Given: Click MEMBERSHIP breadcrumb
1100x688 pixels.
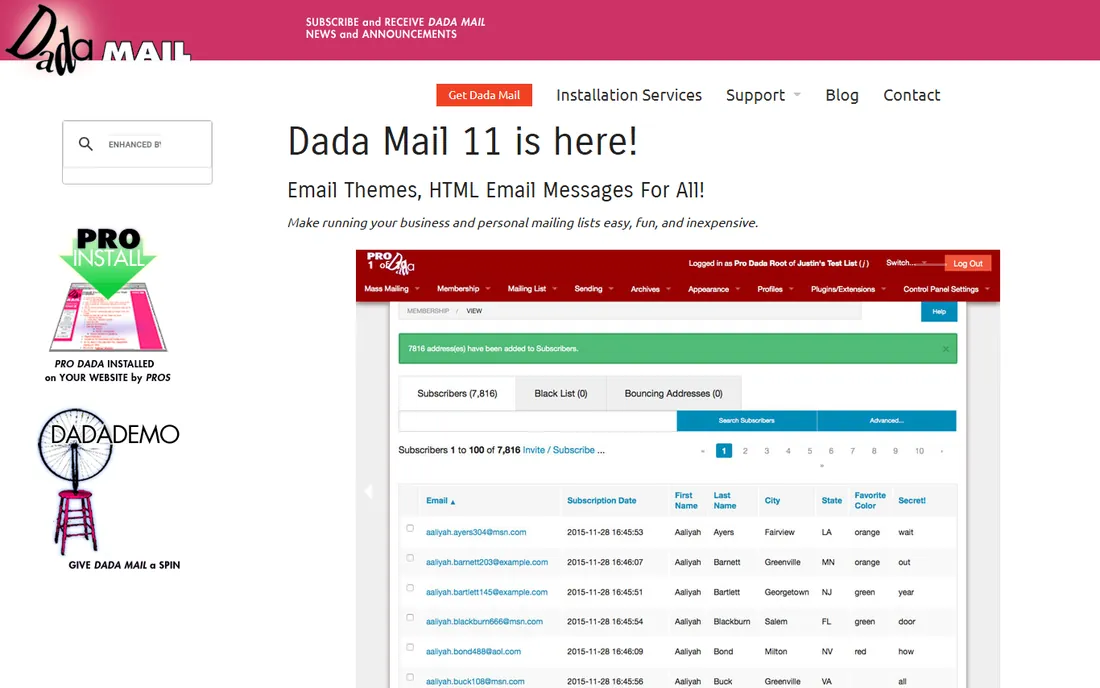Looking at the screenshot, I should tap(428, 311).
